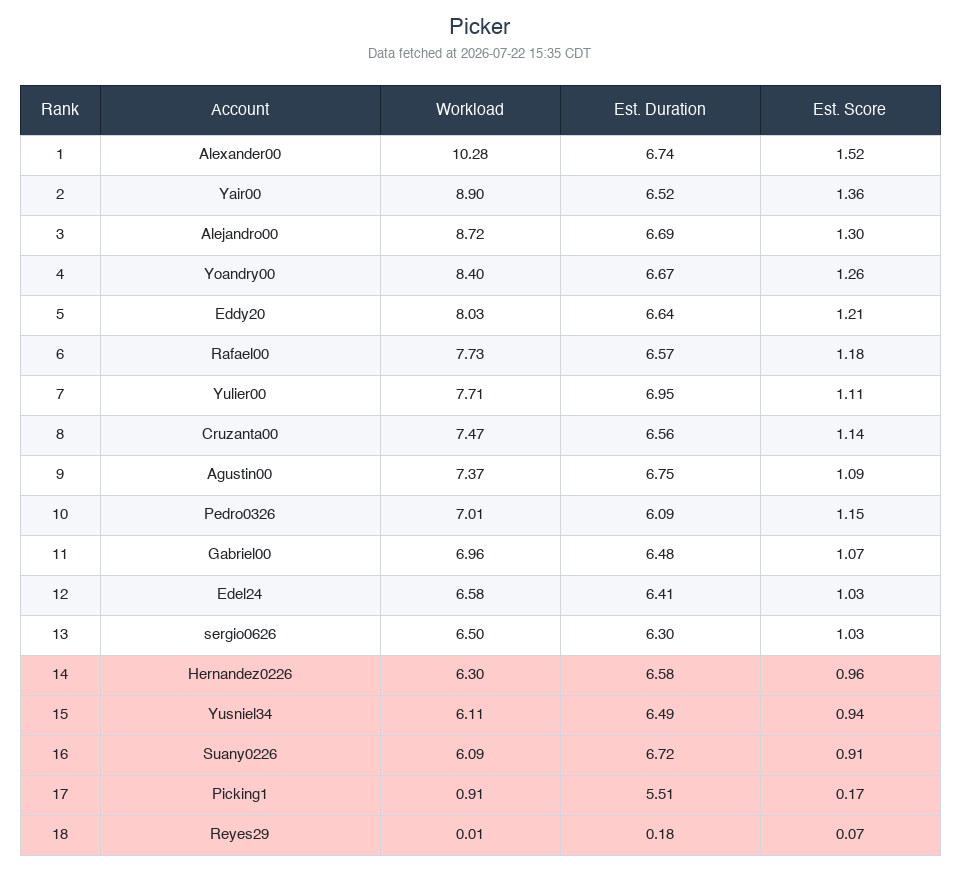Click the data fetched timestamp text
This screenshot has width=960, height=885.
pyautogui.click(x=479, y=54)
